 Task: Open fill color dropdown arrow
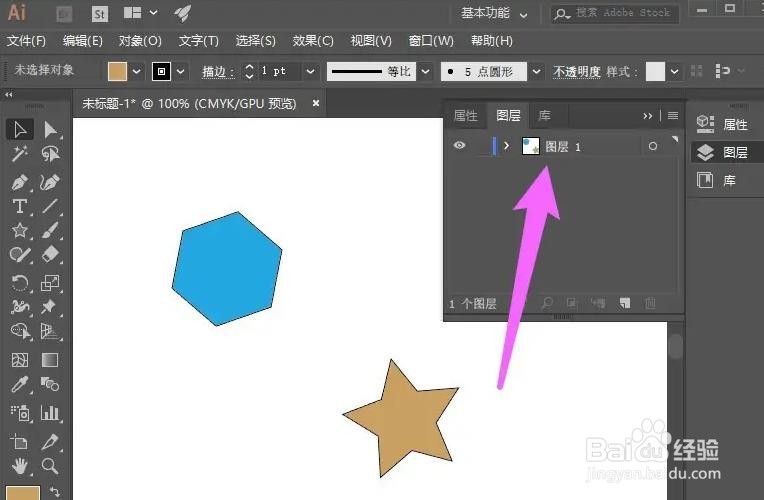click(137, 72)
